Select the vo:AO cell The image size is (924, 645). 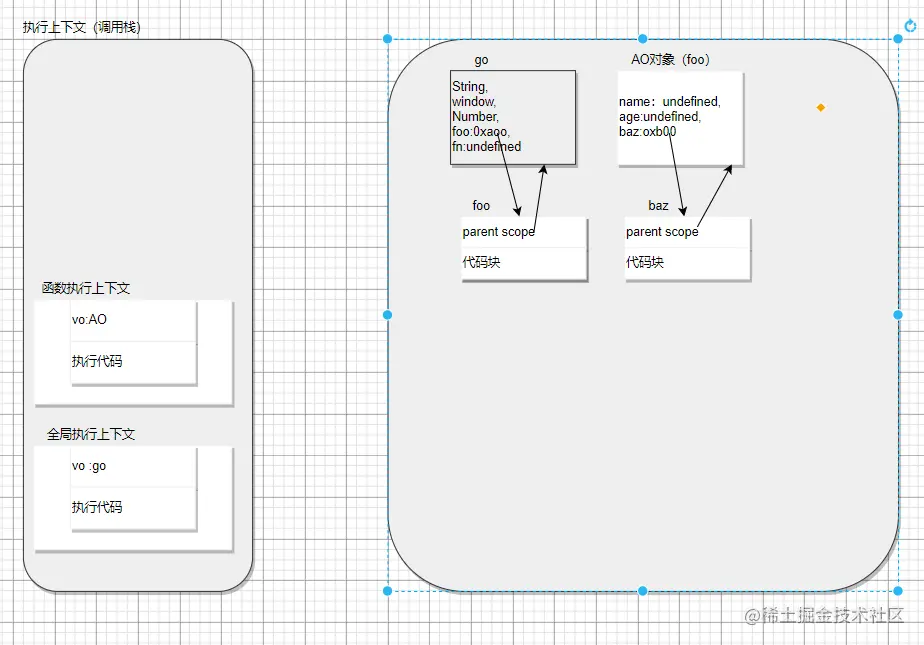133,321
